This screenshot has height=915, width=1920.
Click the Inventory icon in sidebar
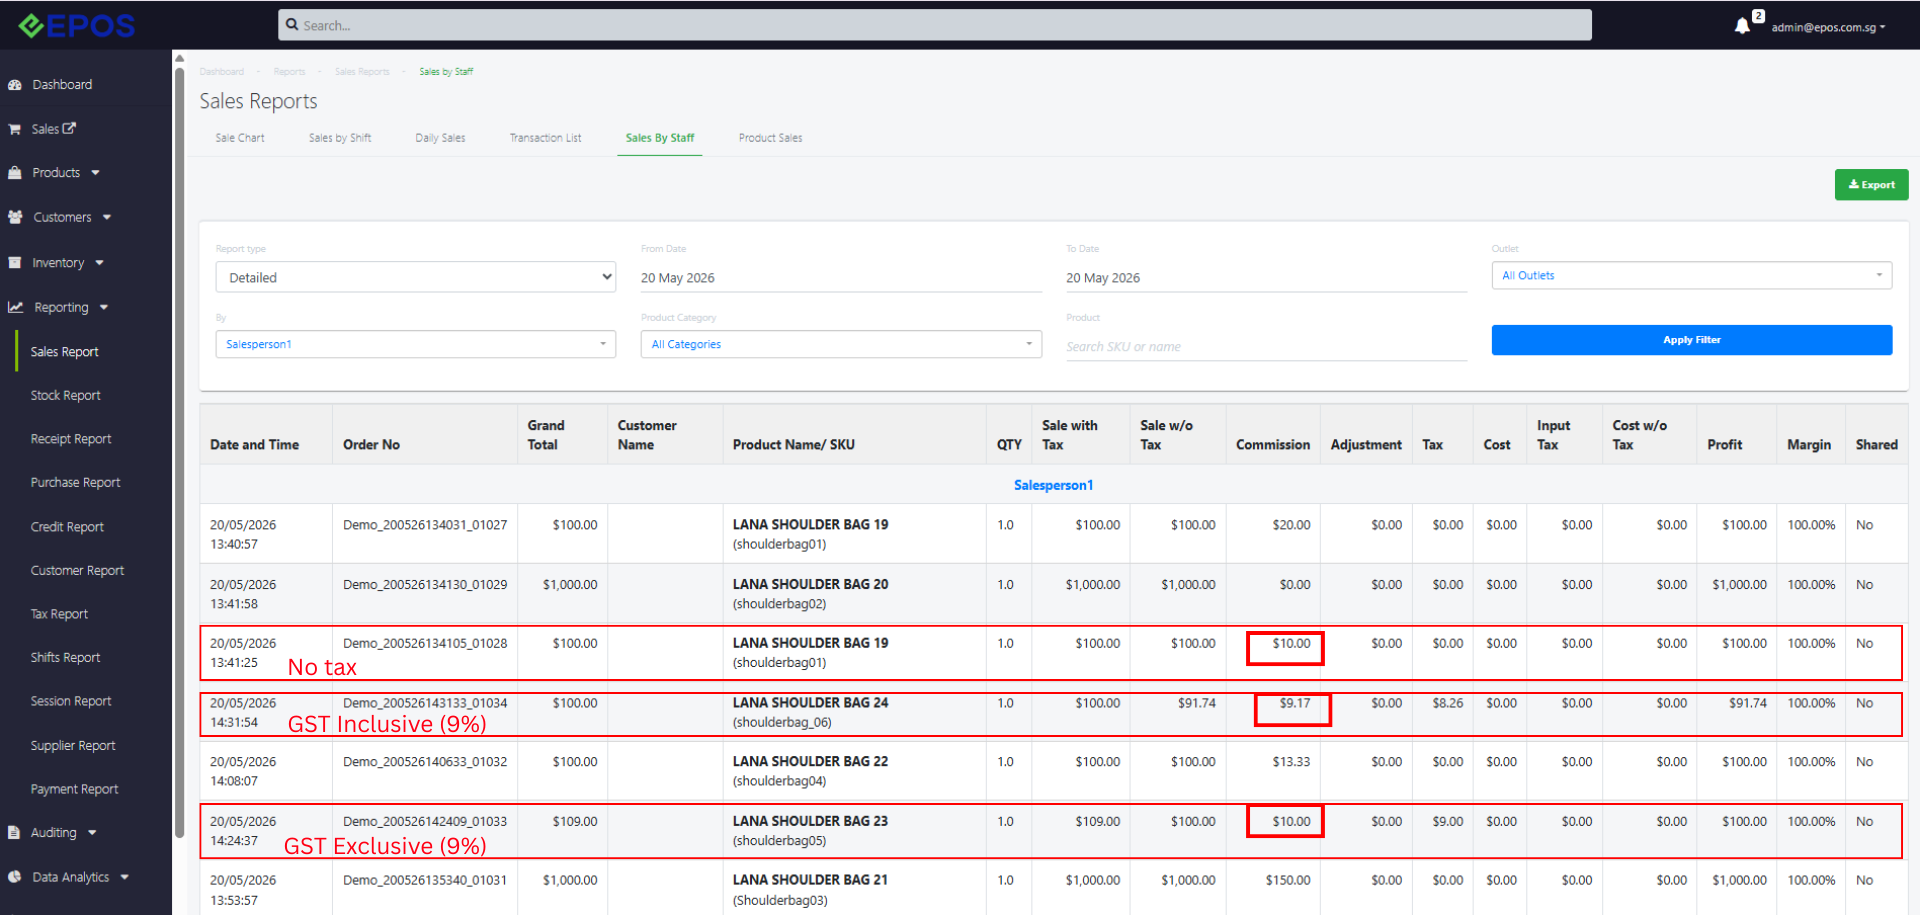pyautogui.click(x=15, y=263)
